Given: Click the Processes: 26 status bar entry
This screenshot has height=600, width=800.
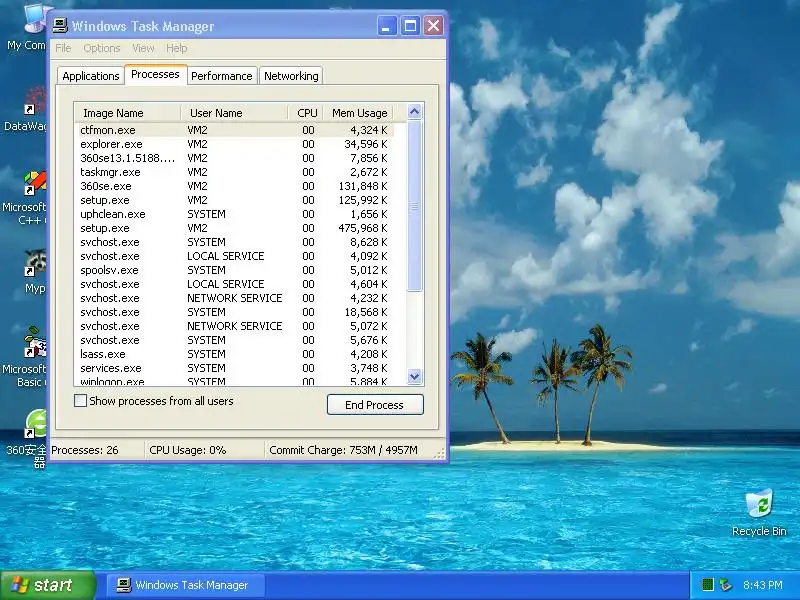Looking at the screenshot, I should [x=96, y=450].
